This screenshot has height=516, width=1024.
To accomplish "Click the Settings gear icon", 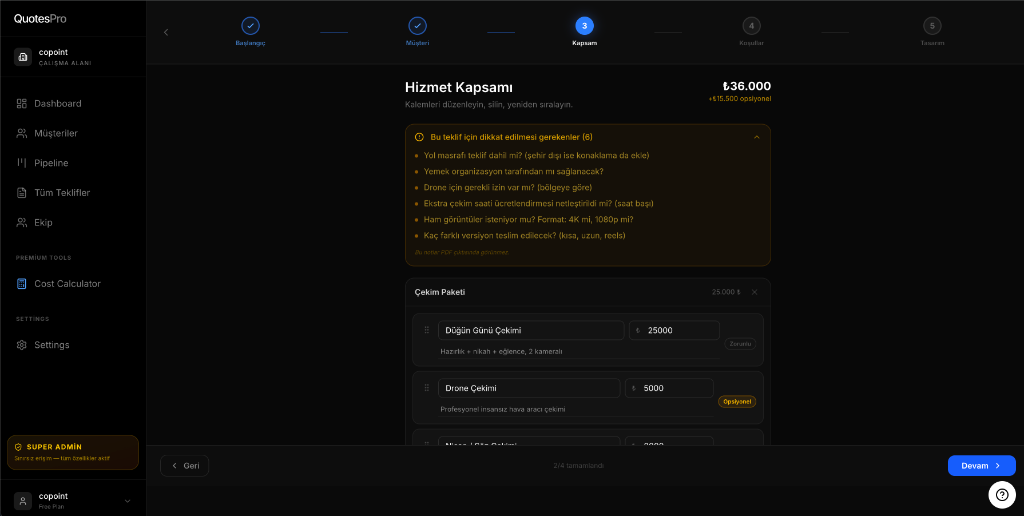I will click(22, 345).
